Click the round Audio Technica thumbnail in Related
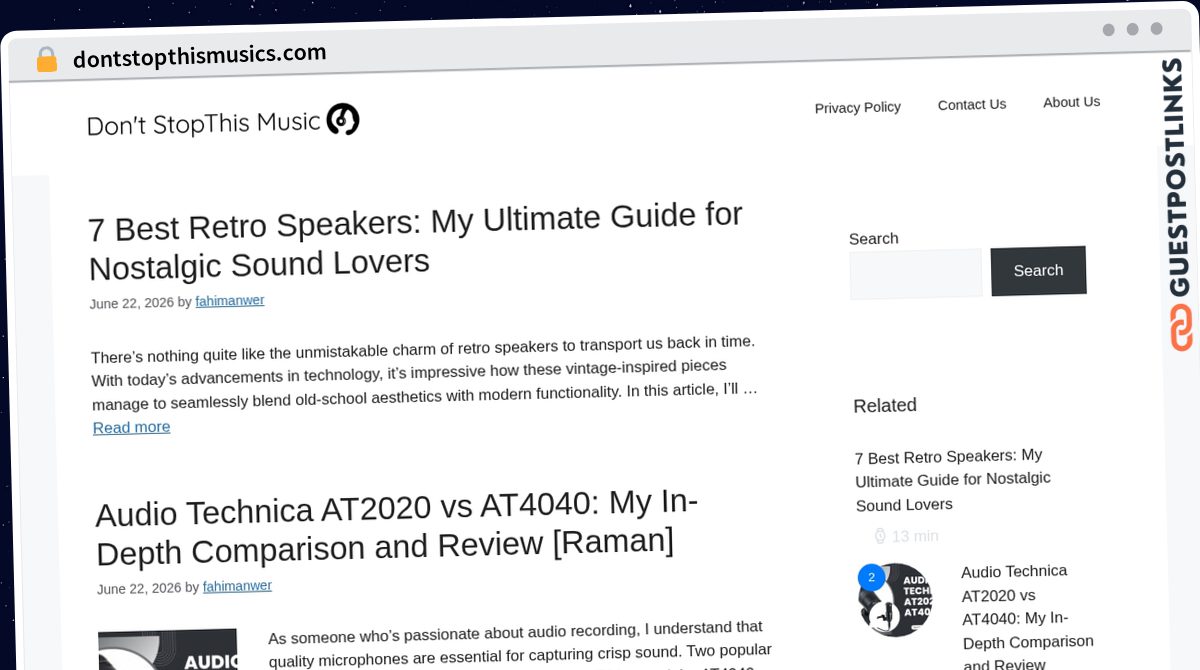The height and width of the screenshot is (670, 1200). coord(896,600)
